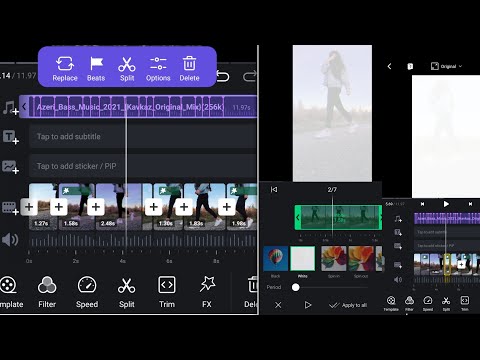Open FX tool in left editor bottom bar
This screenshot has height=360, width=480.
[x=207, y=292]
